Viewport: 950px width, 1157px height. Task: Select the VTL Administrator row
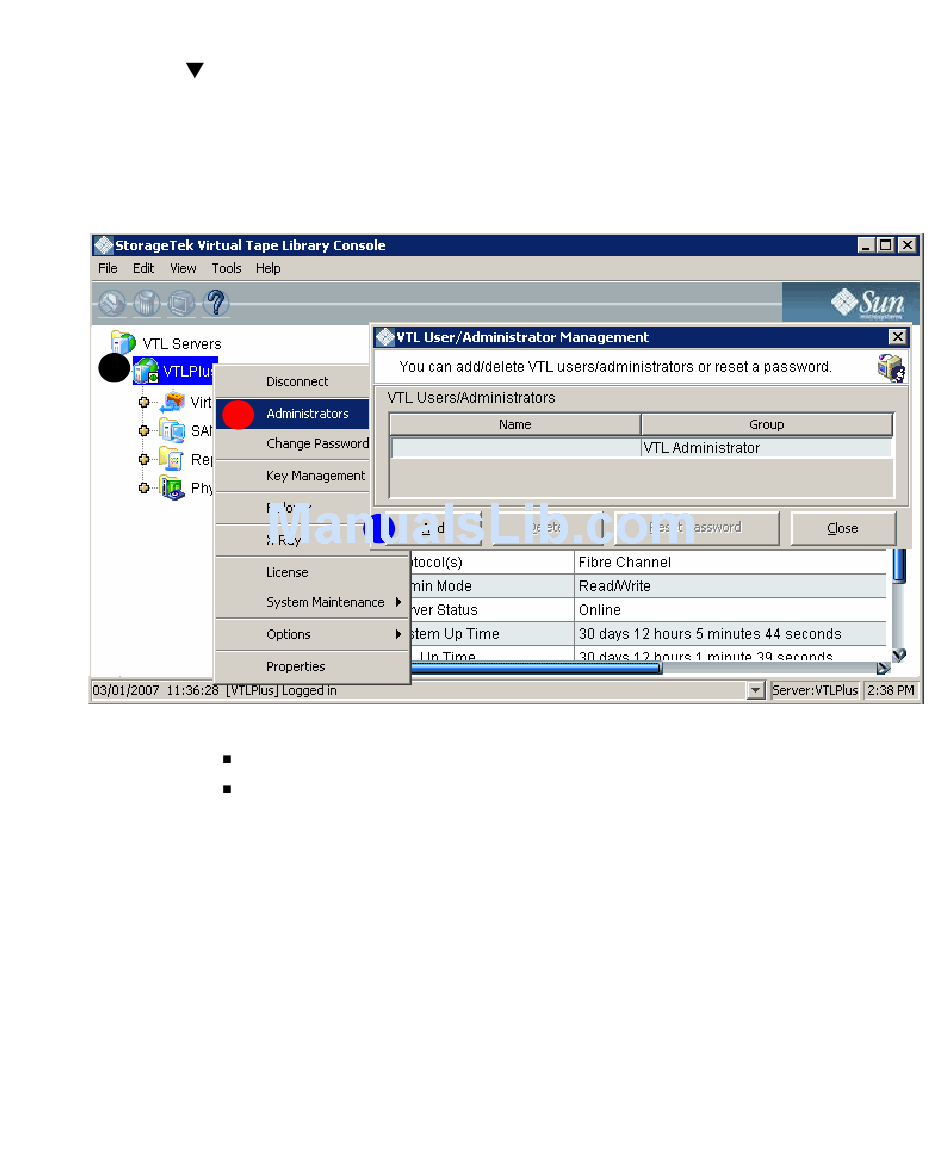tap(641, 448)
